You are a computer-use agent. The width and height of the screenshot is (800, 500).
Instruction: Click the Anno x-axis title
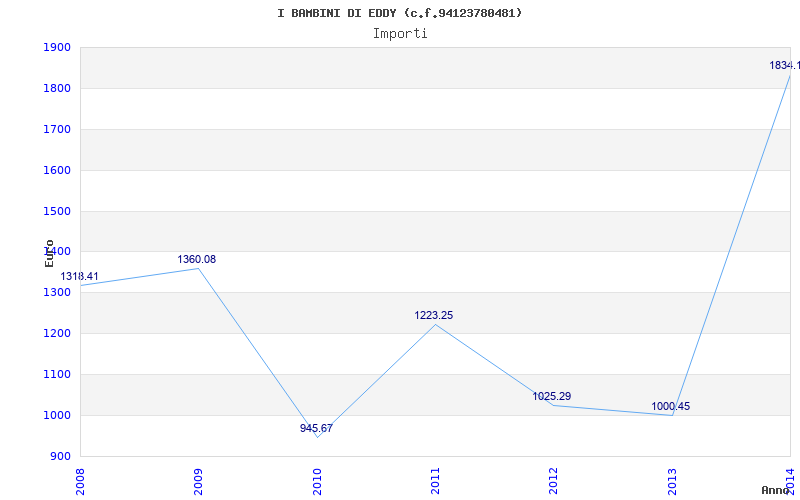pos(775,490)
